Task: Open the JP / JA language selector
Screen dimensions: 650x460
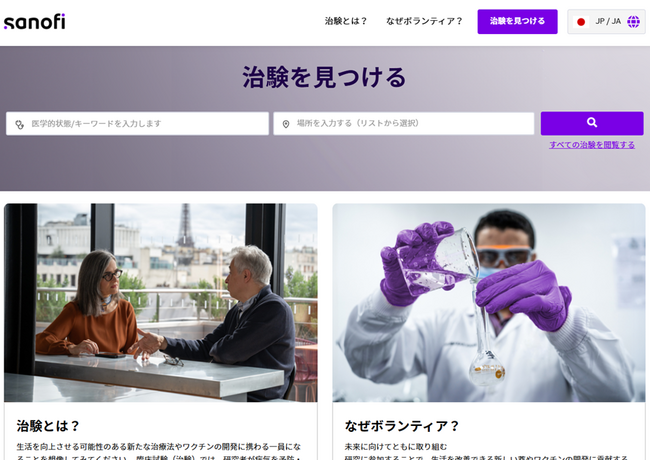Action: click(x=606, y=22)
